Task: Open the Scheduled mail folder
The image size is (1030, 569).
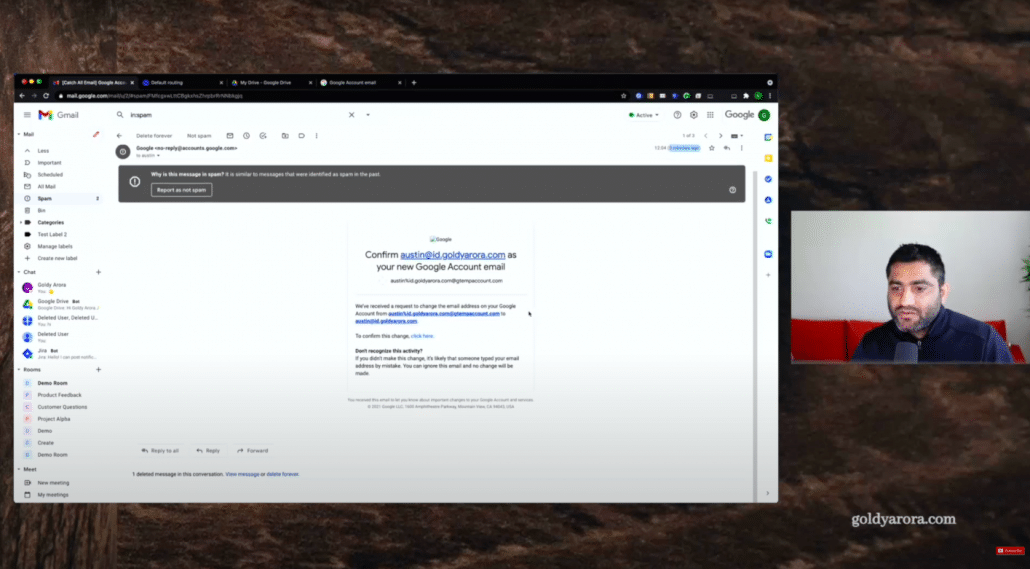Action: pyautogui.click(x=50, y=175)
